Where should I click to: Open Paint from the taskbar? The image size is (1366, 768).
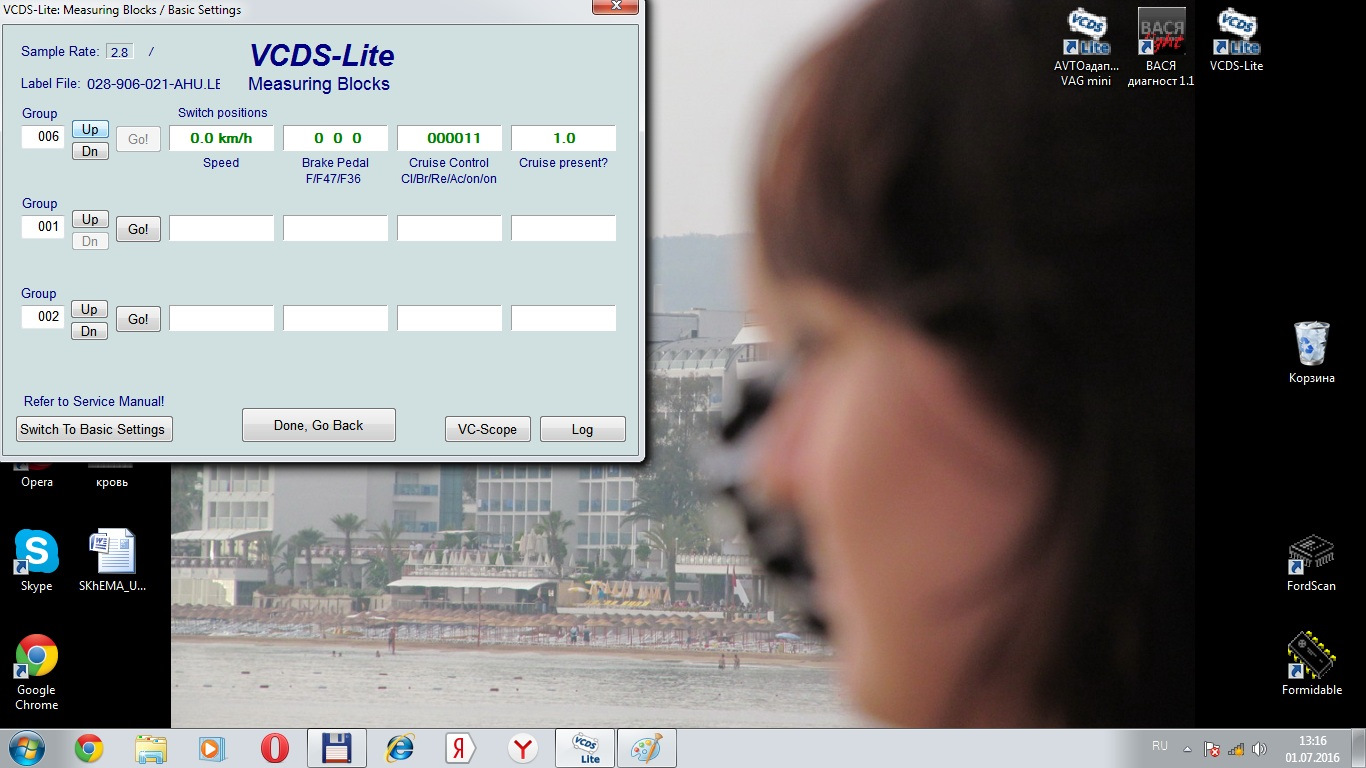point(647,748)
